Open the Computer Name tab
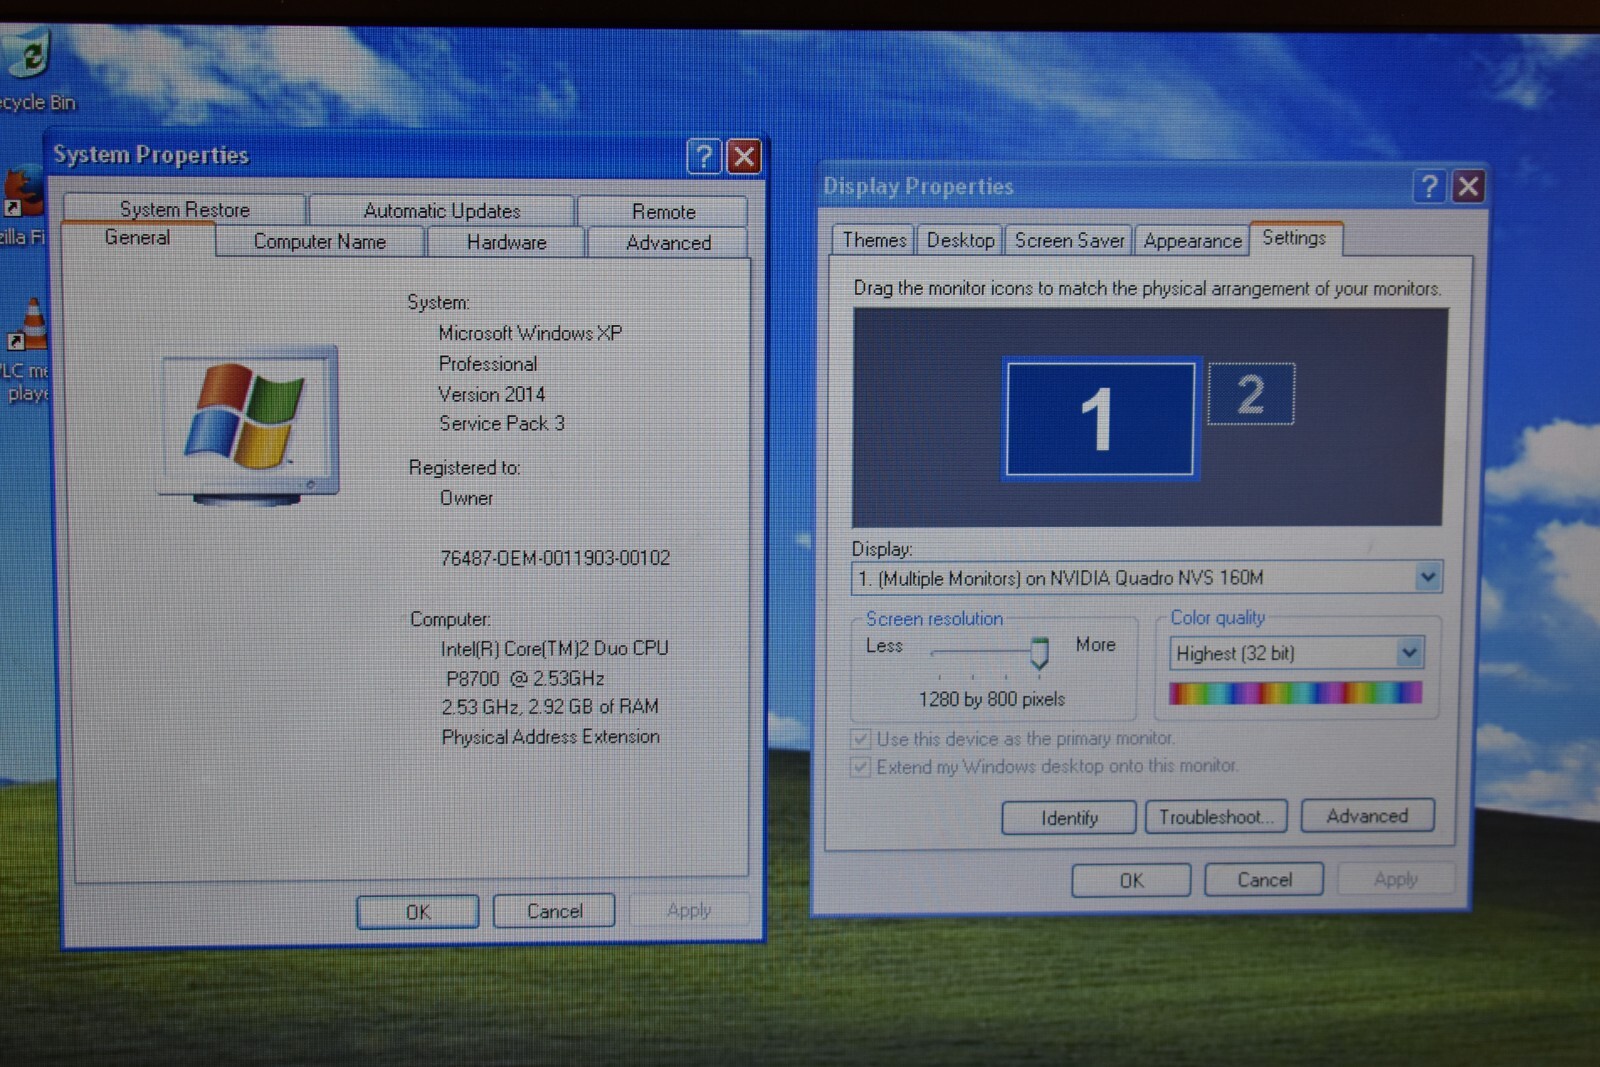The height and width of the screenshot is (1067, 1600). point(320,241)
